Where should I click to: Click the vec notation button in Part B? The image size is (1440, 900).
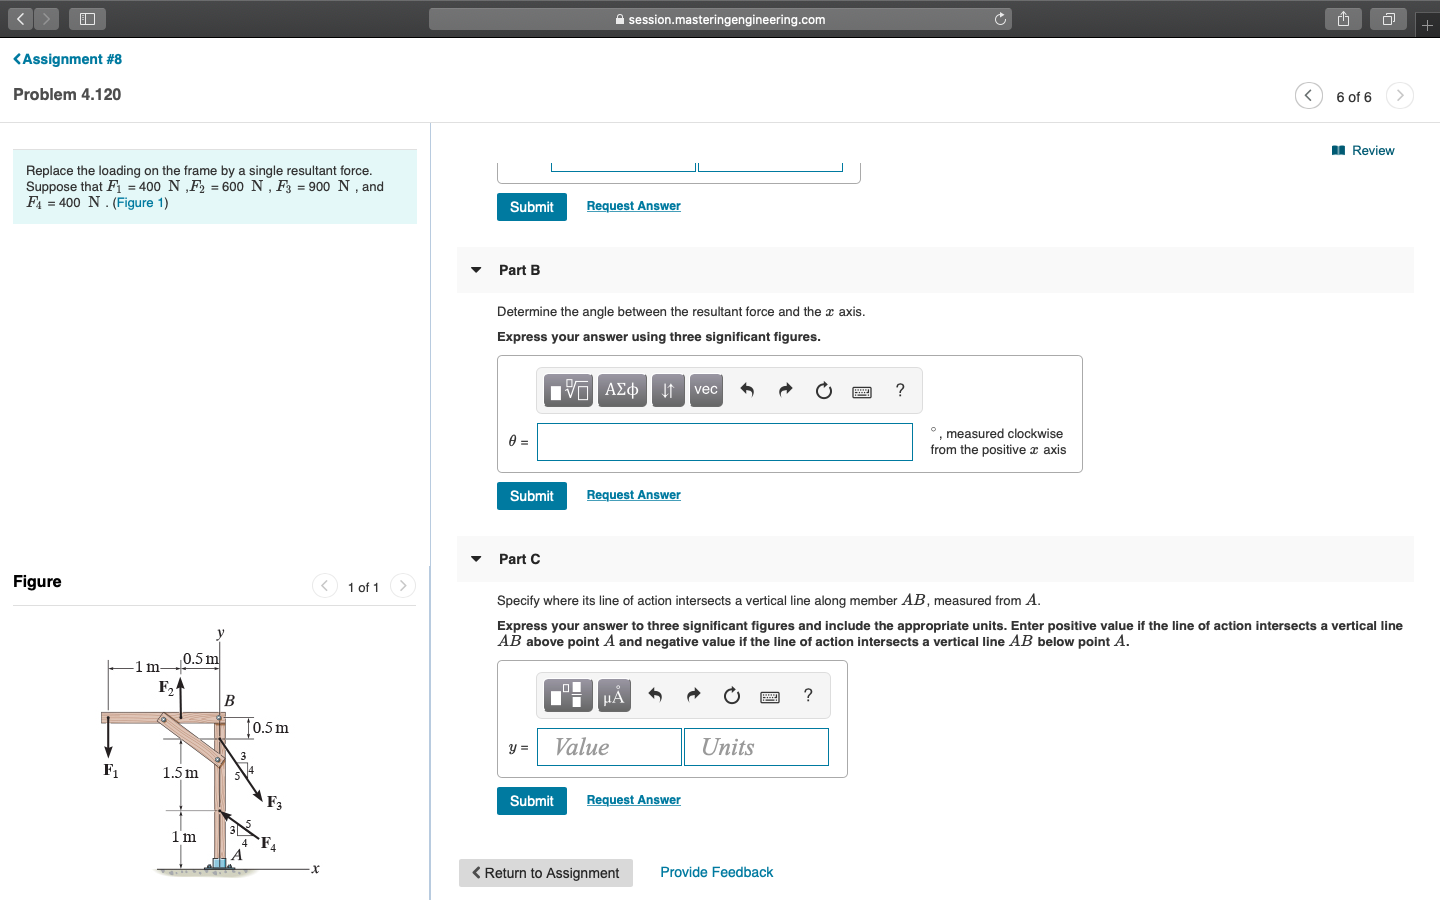pos(705,390)
